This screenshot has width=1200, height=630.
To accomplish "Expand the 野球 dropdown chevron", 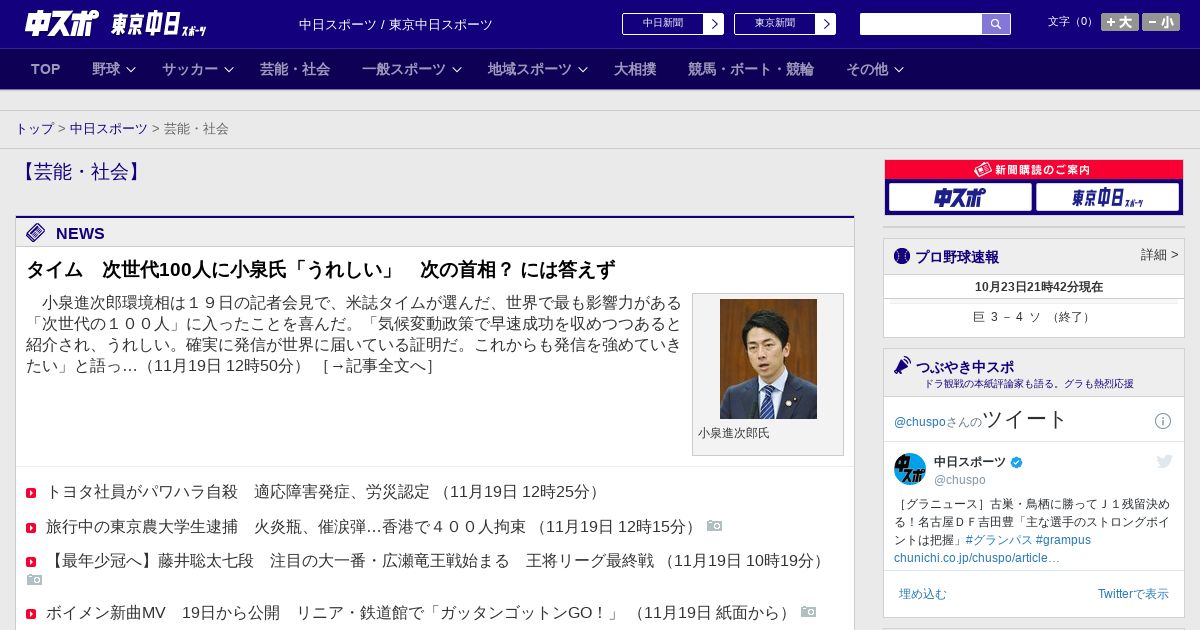I will pyautogui.click(x=131, y=70).
